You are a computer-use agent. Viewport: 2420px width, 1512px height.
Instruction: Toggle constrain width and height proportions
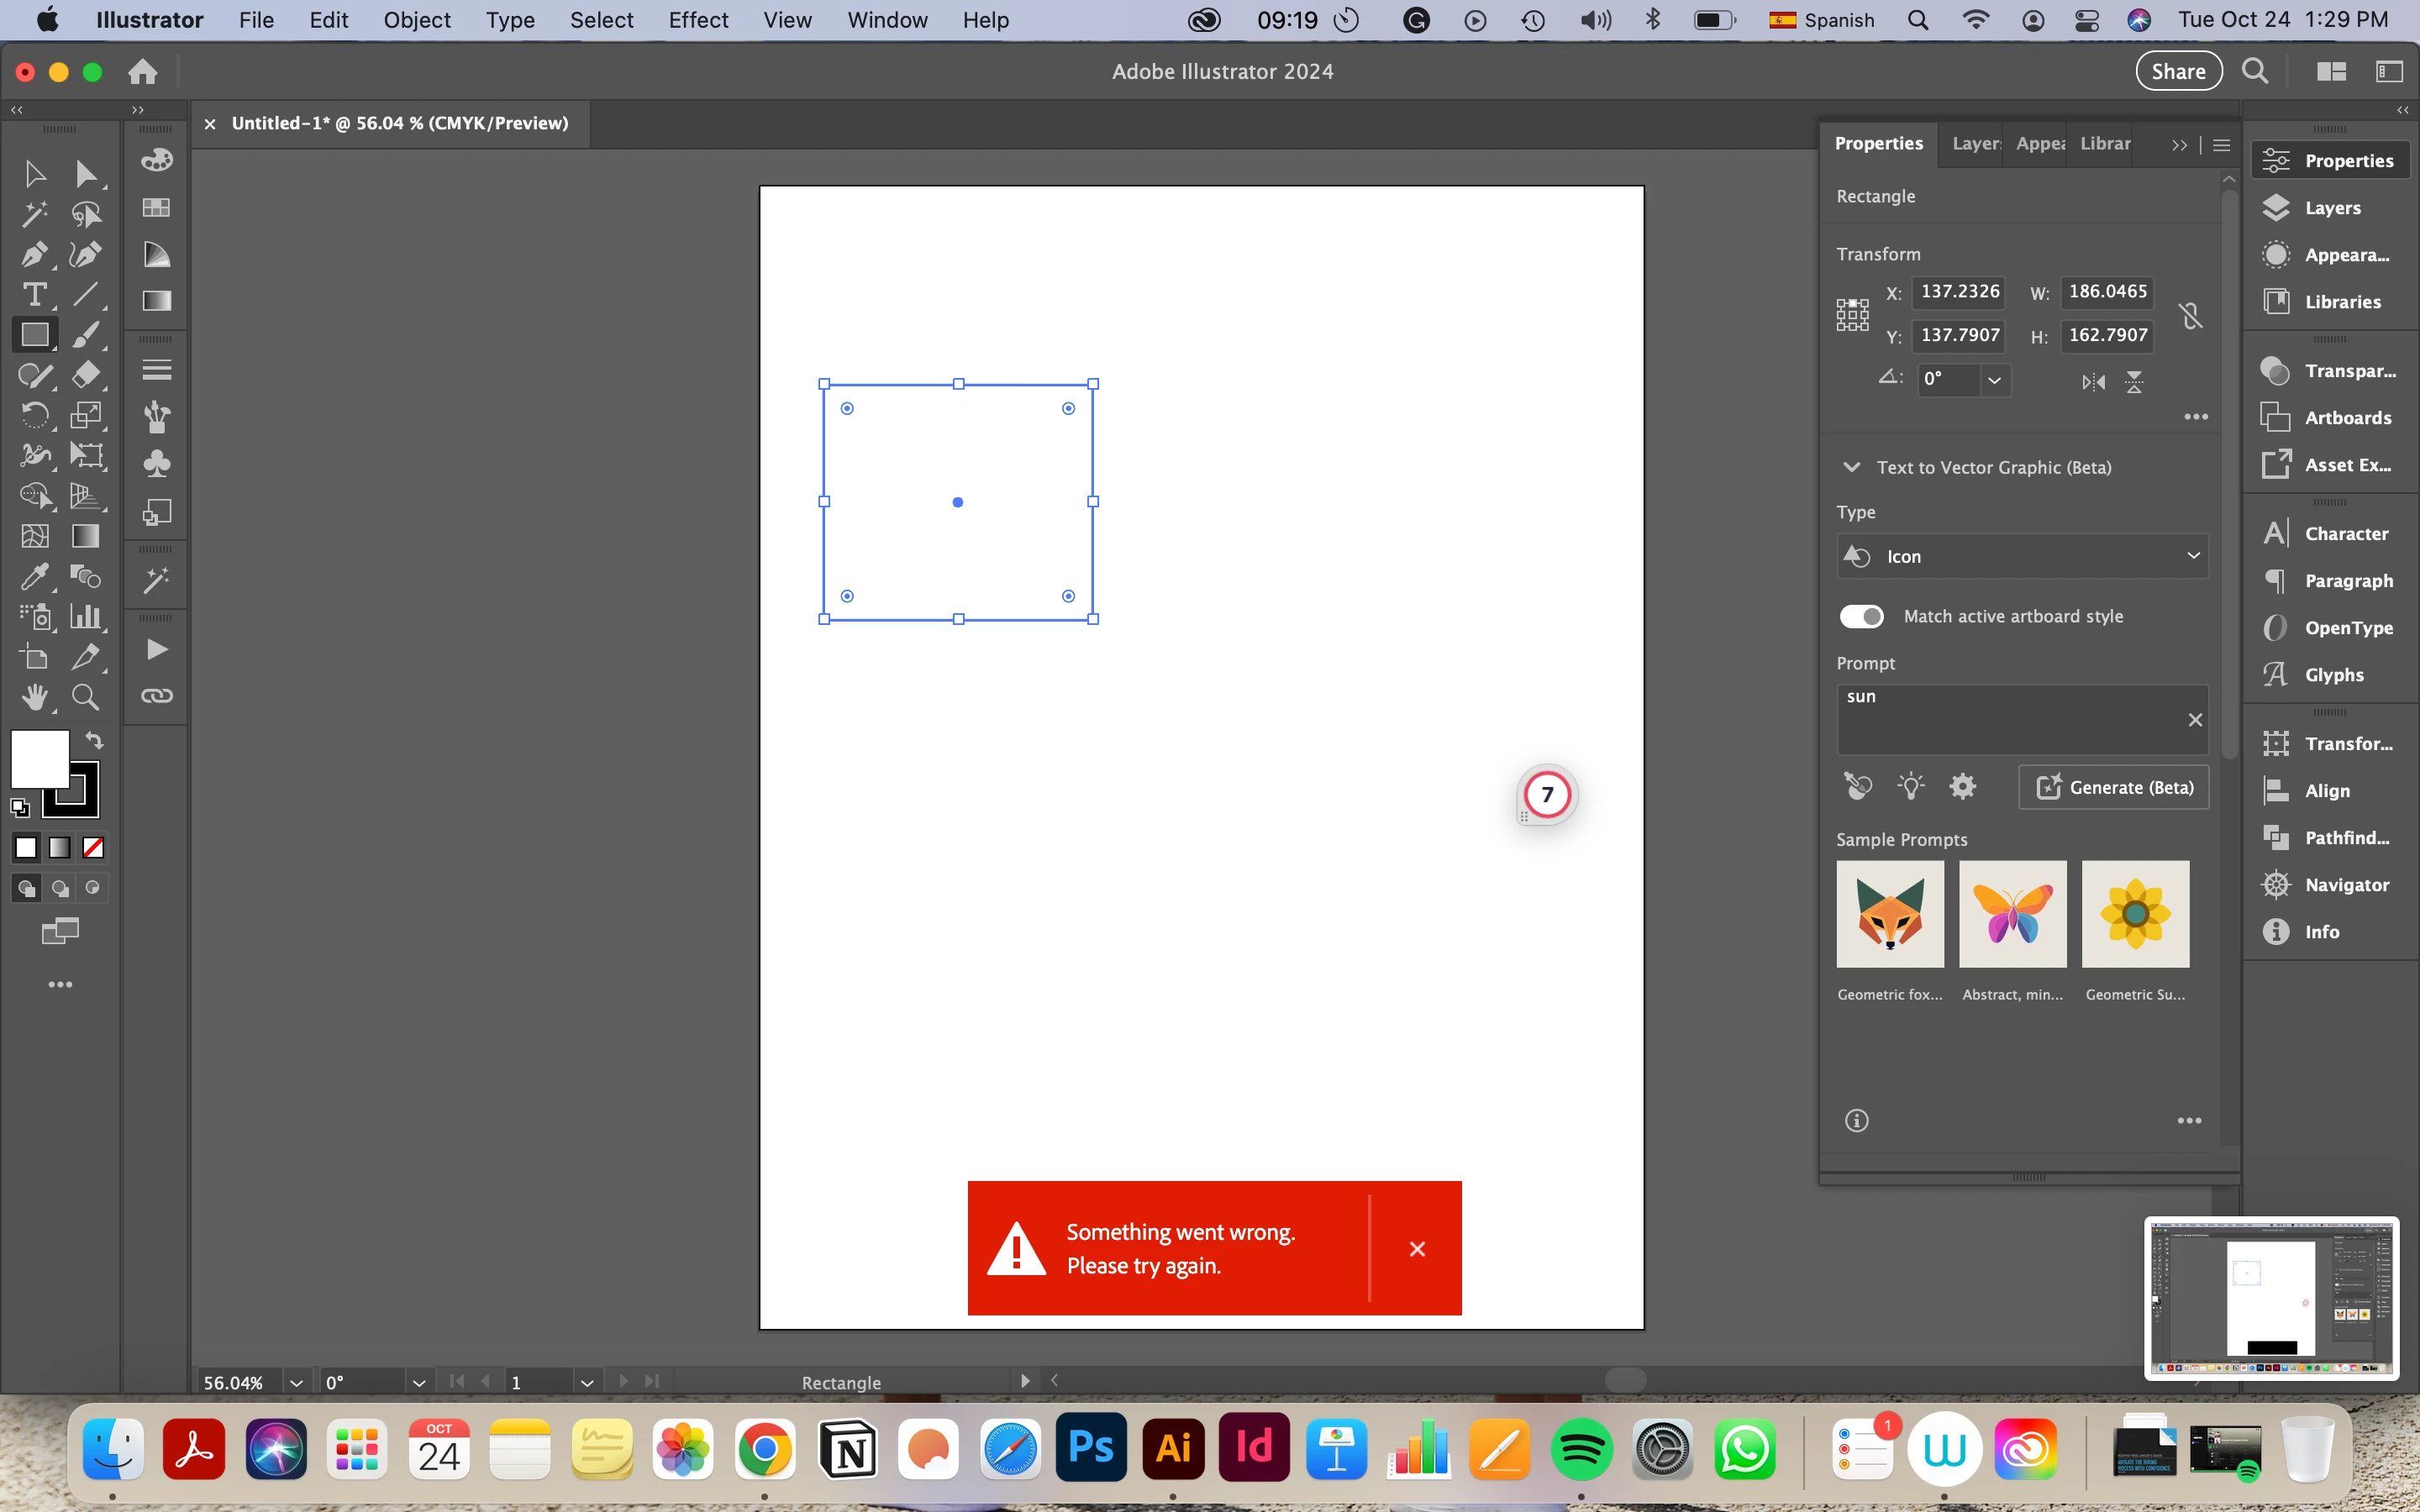(2190, 315)
